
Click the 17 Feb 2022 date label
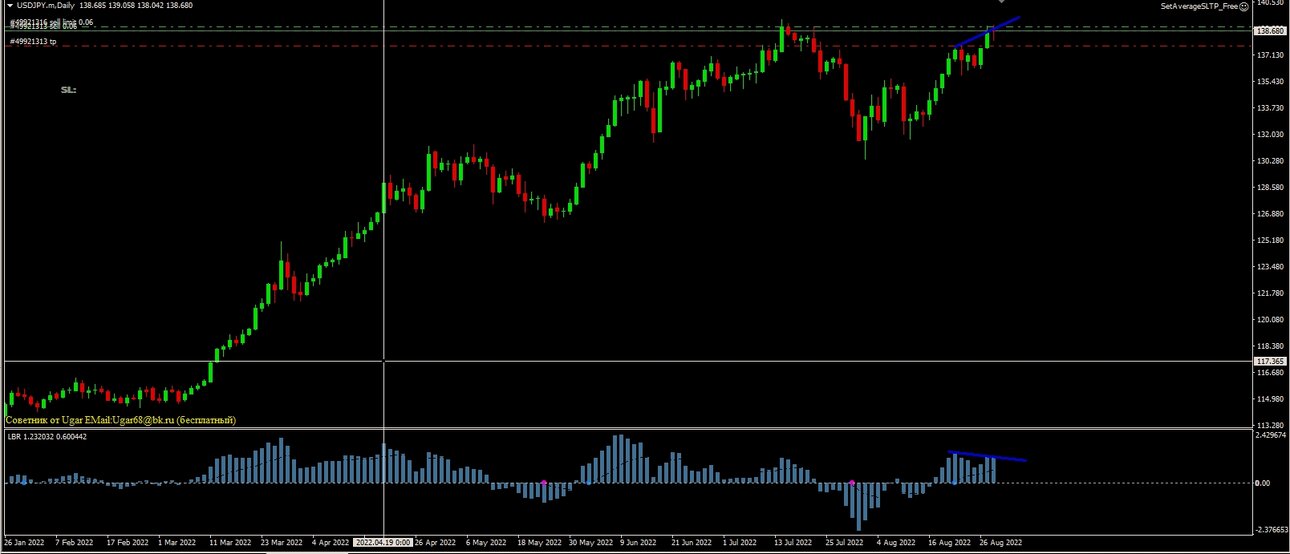point(127,543)
